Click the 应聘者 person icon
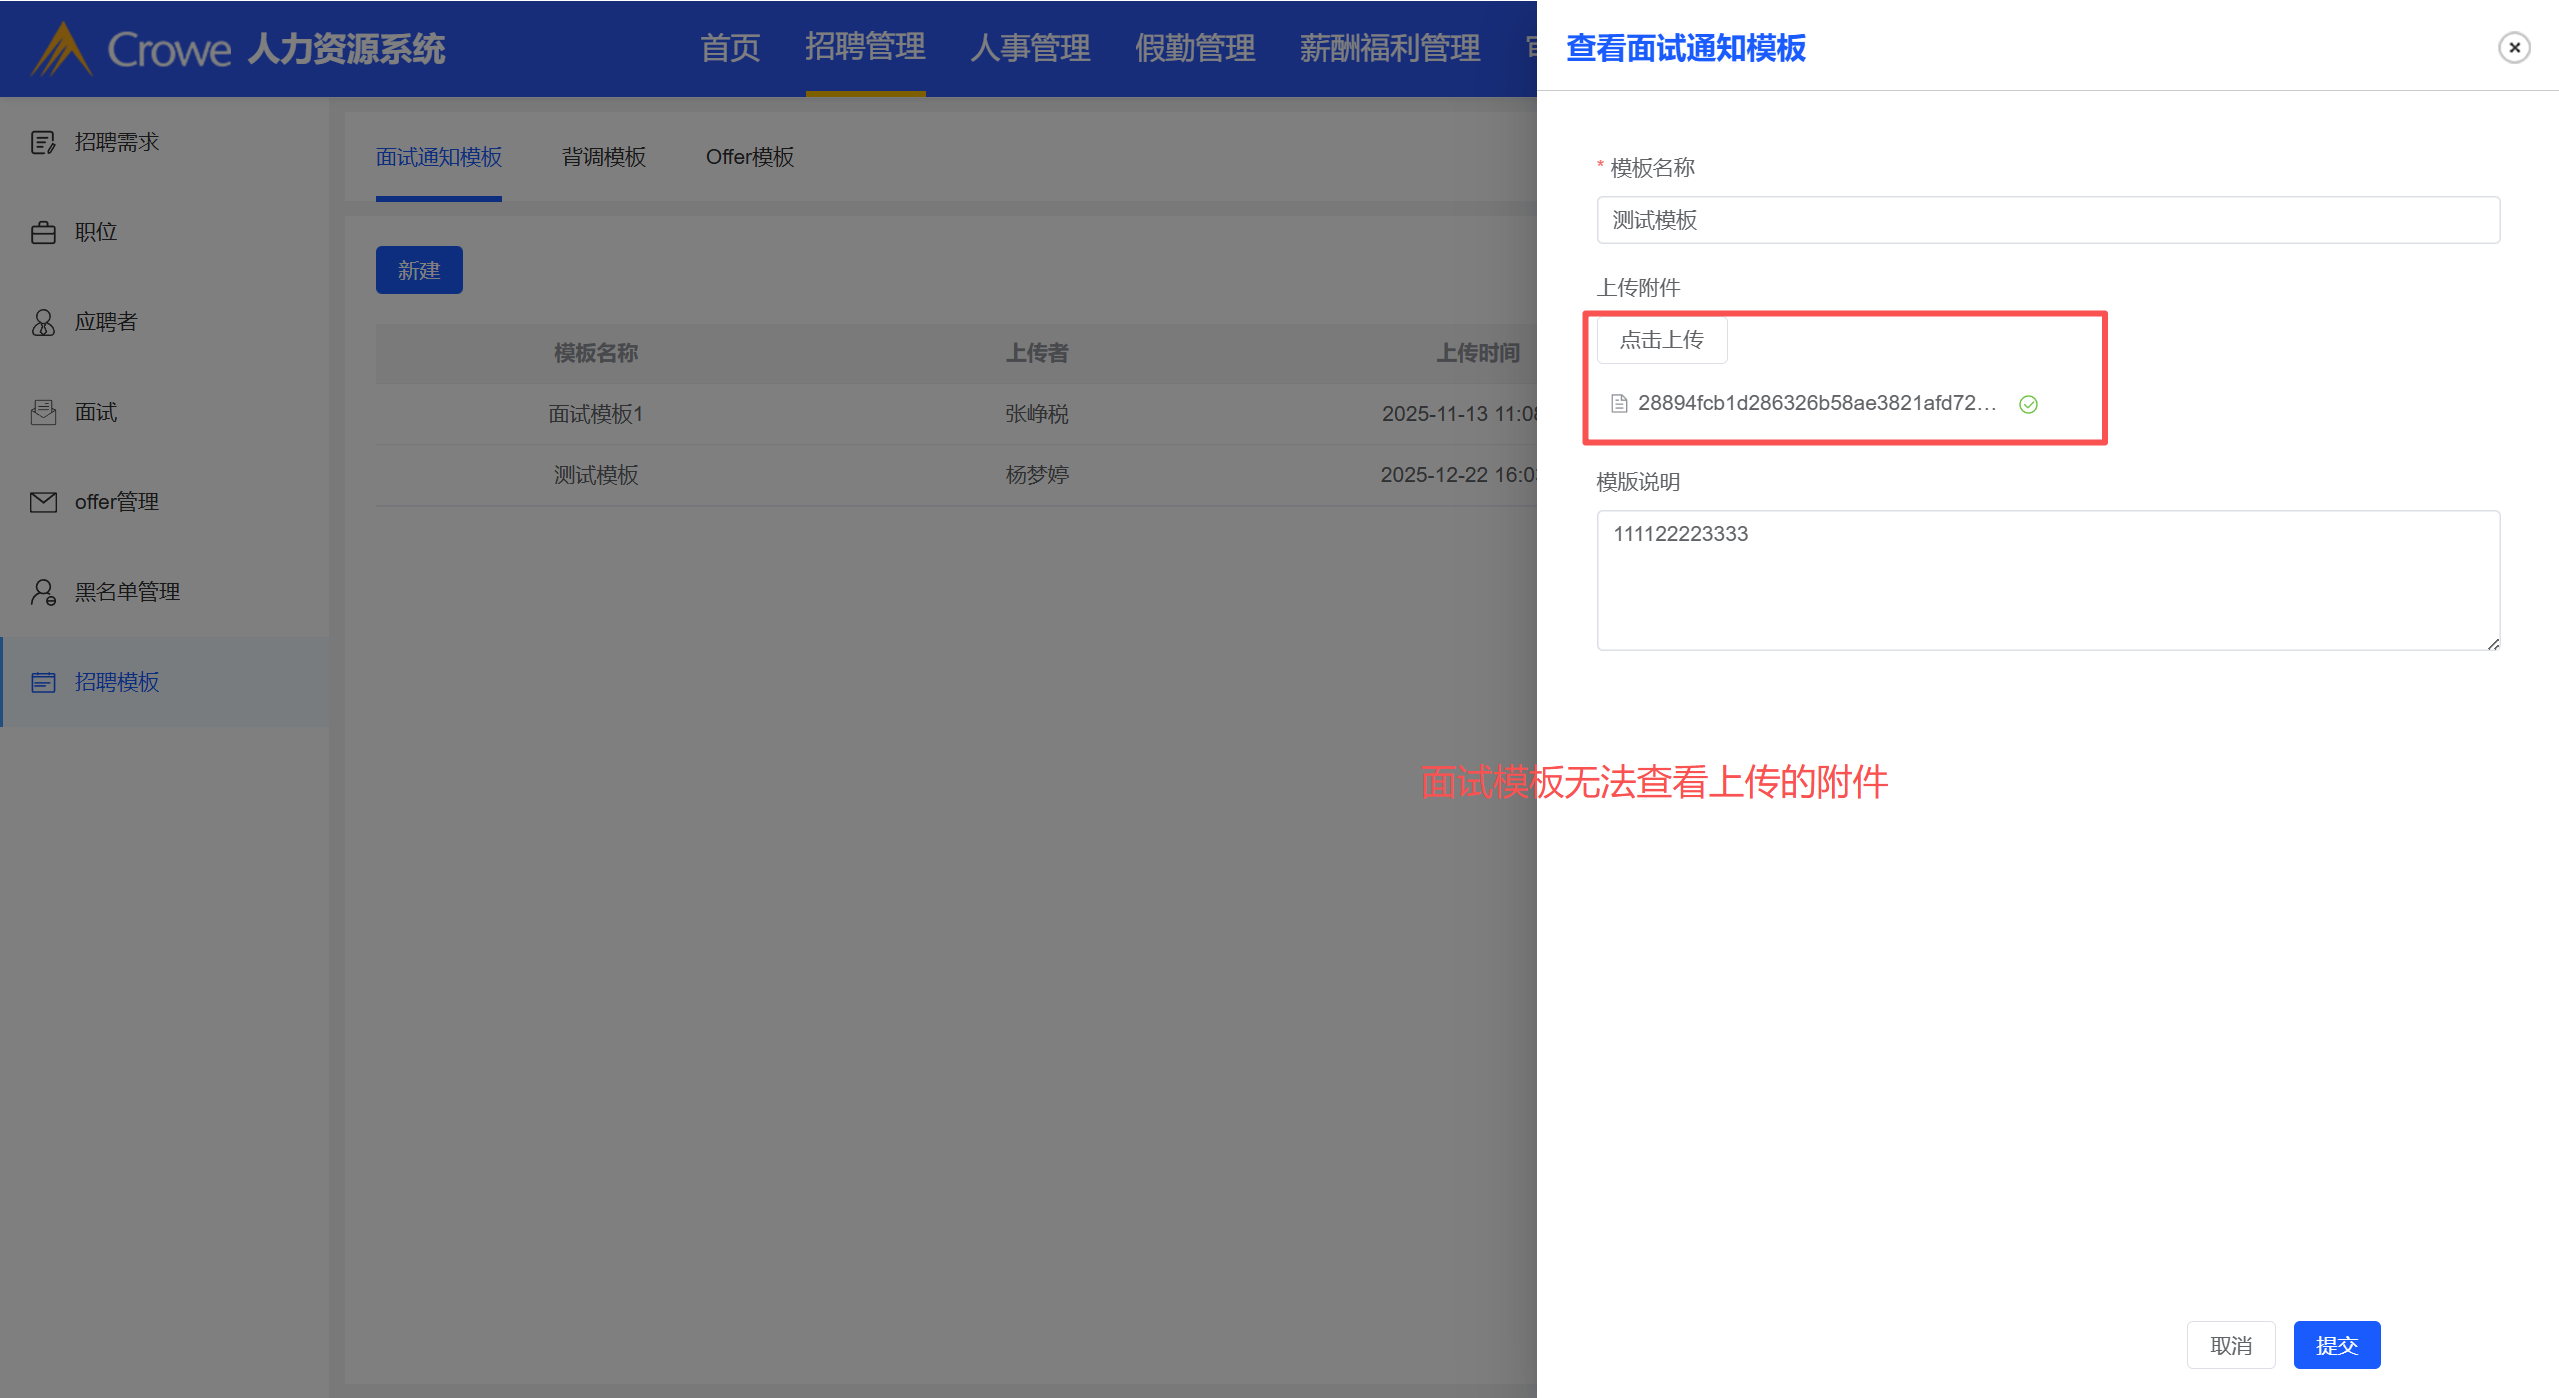Screen dimensions: 2559x1398 [43, 322]
